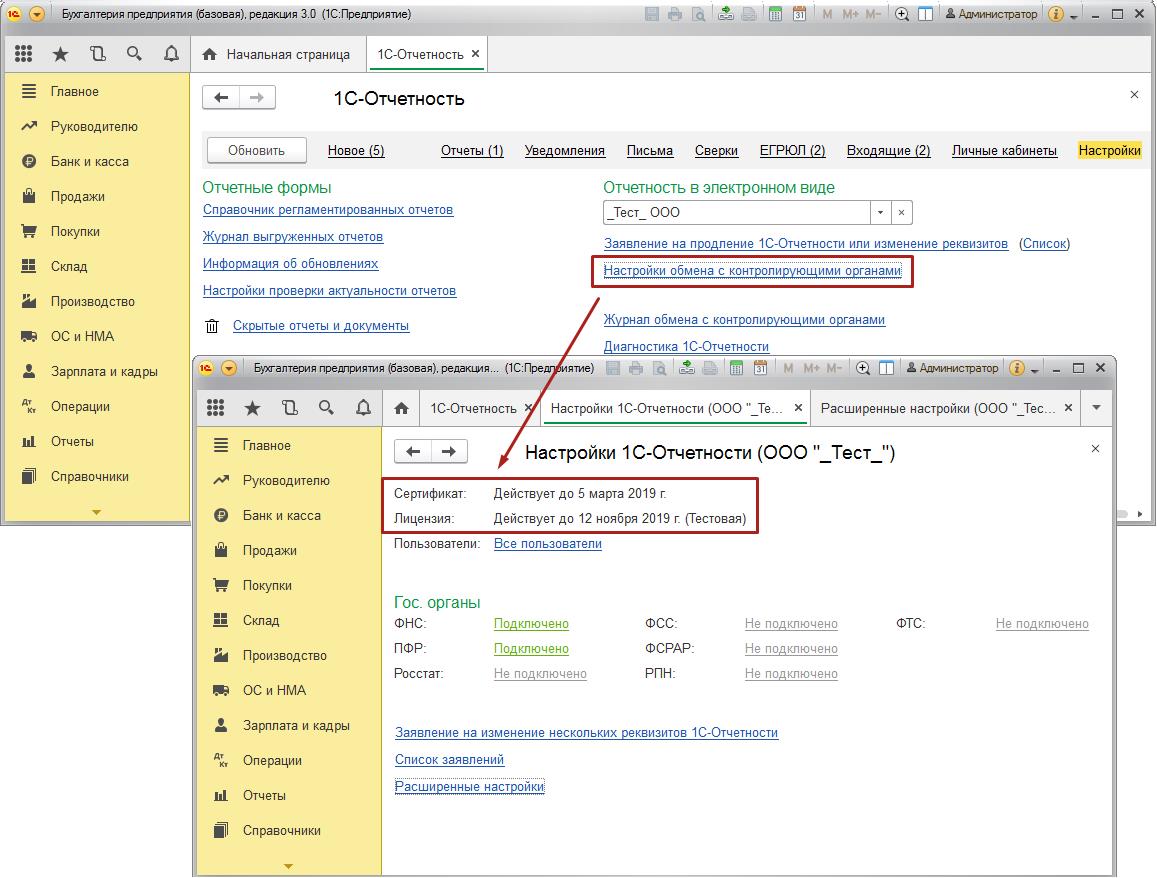Open Настройки section in 1С-Отчетность
The height and width of the screenshot is (878, 1157).
pyautogui.click(x=1109, y=151)
